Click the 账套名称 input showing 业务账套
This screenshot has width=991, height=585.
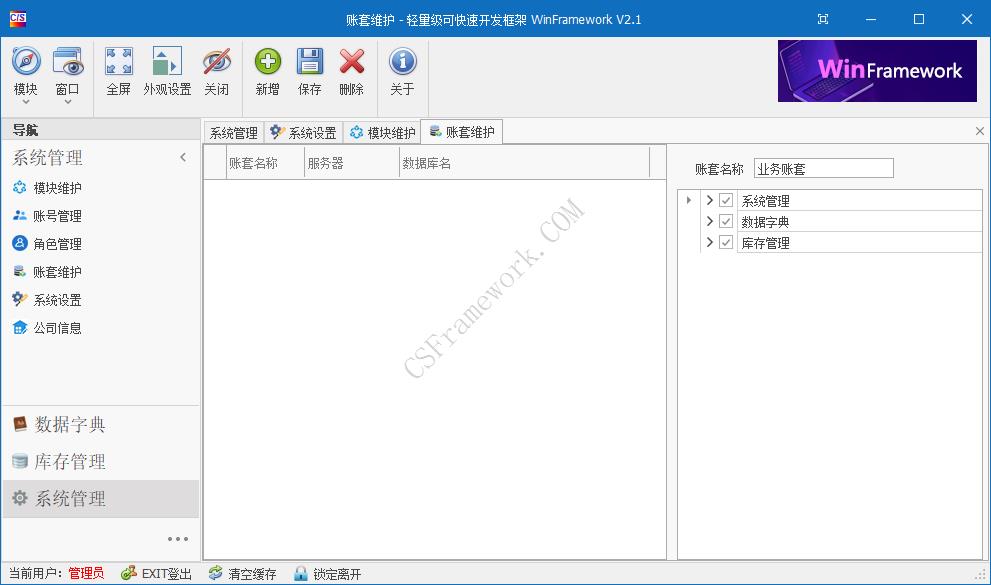tap(823, 167)
